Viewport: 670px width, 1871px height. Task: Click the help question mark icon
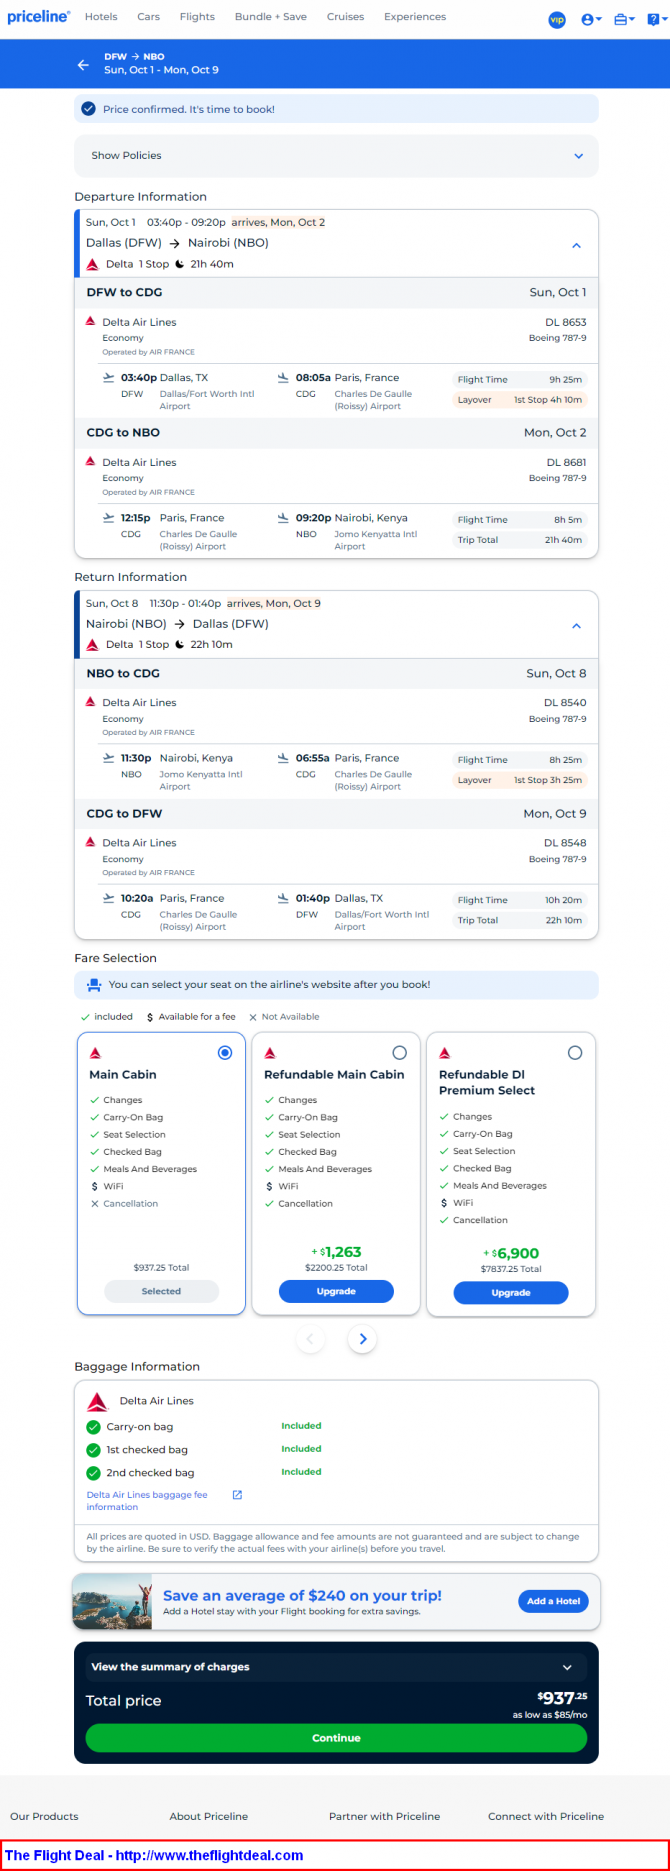click(x=653, y=19)
